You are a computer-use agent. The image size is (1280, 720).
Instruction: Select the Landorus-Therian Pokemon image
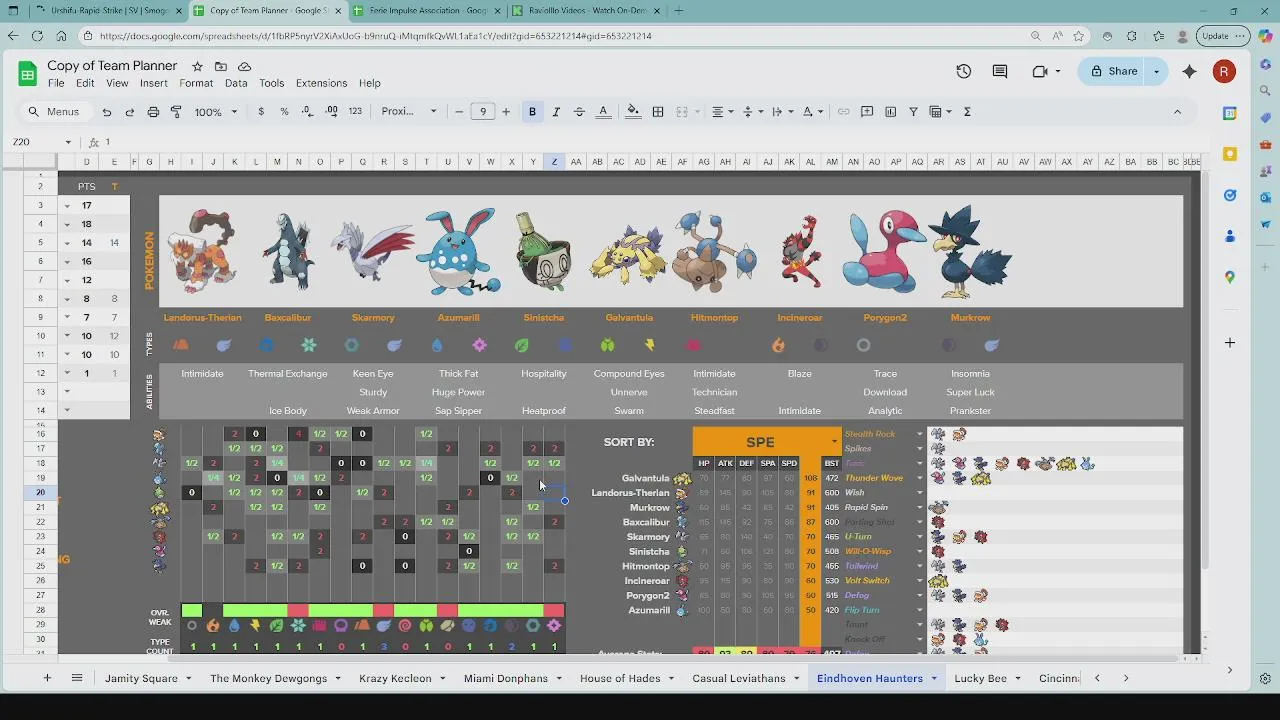[202, 251]
